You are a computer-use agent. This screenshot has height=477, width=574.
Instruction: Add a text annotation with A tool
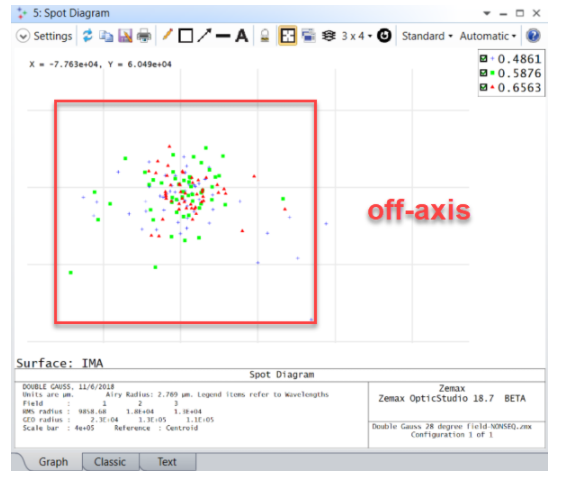(x=242, y=36)
